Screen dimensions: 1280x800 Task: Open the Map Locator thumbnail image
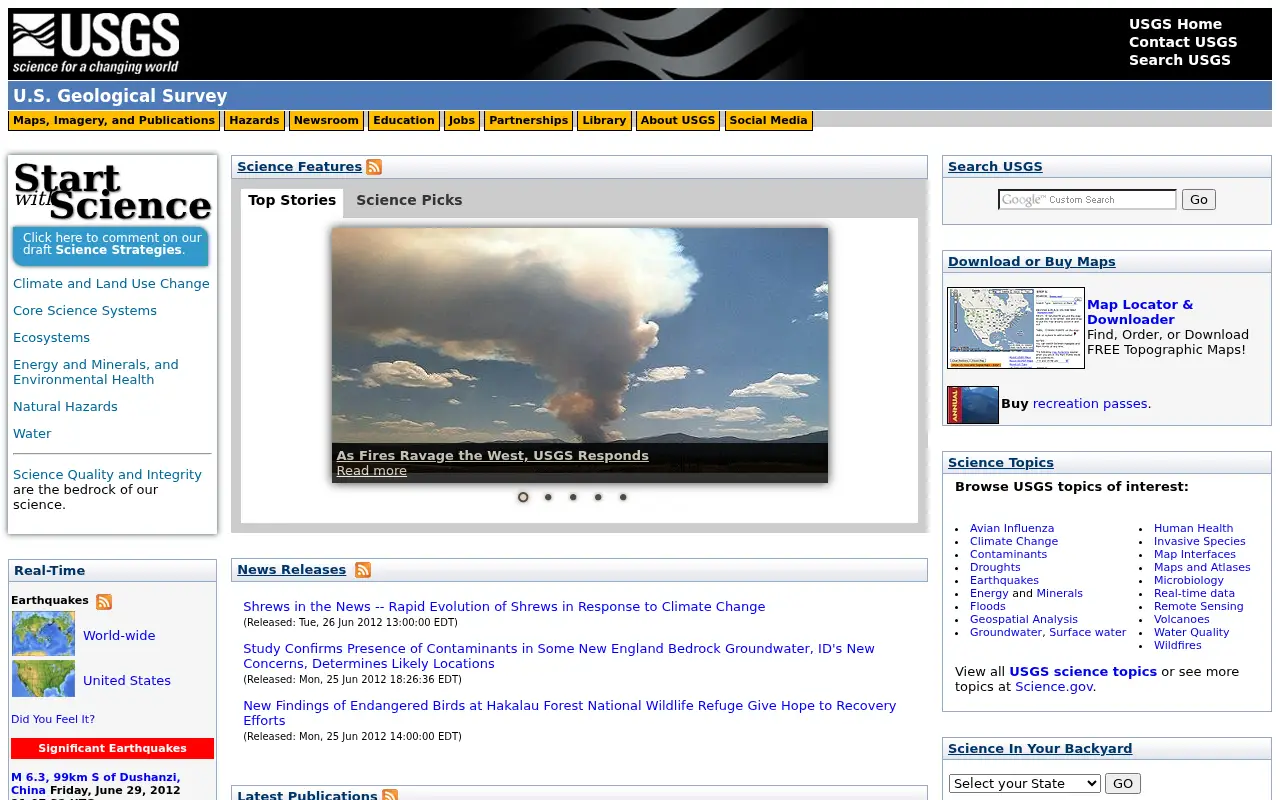tap(1016, 328)
